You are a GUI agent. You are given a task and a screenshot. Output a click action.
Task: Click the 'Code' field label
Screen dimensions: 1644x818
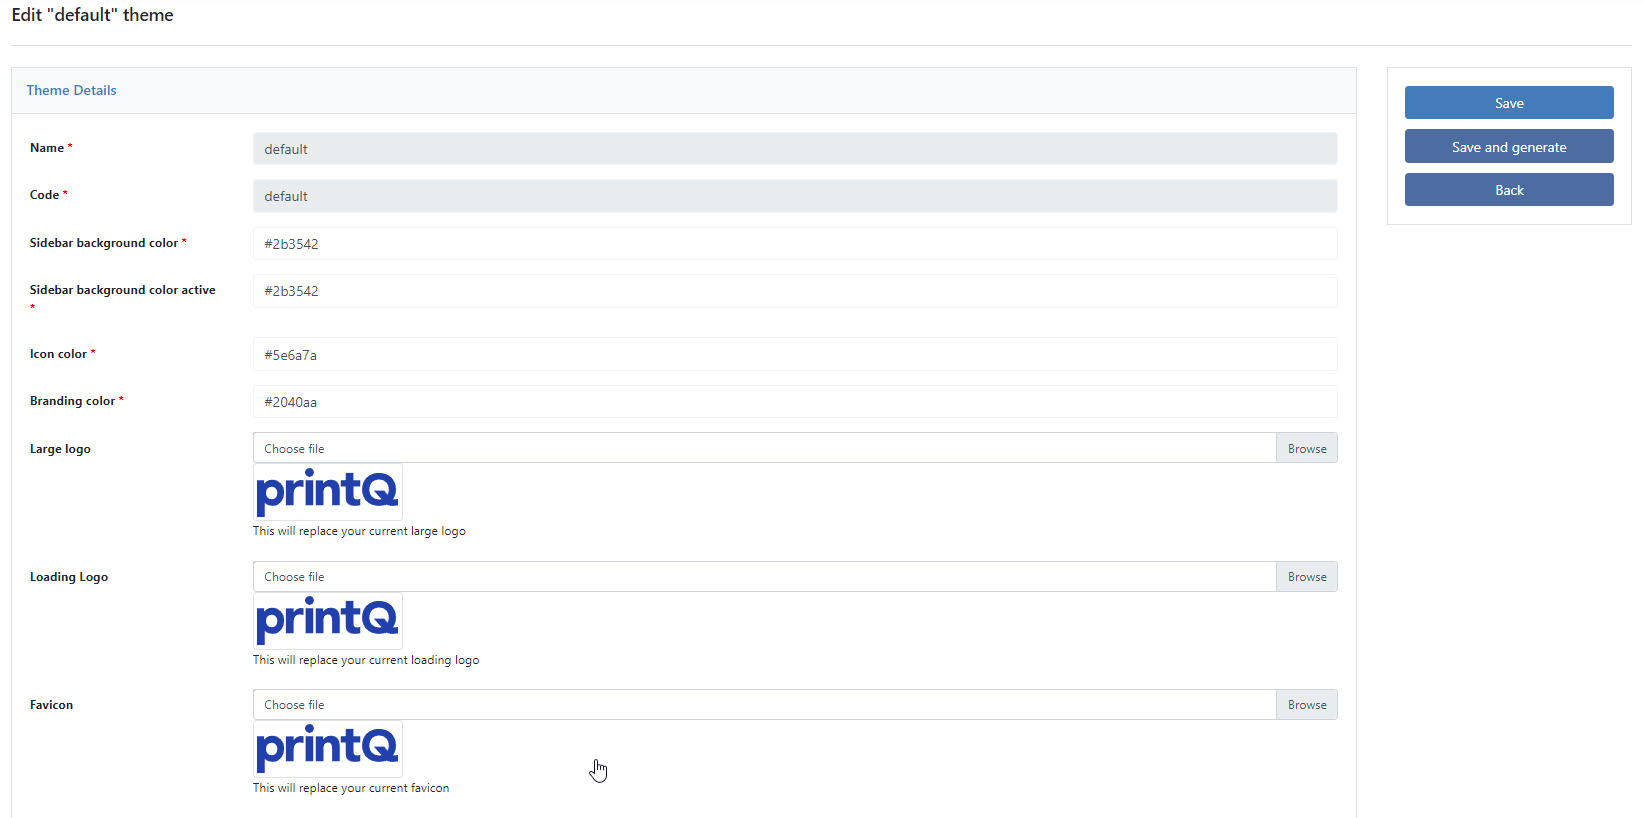click(44, 195)
